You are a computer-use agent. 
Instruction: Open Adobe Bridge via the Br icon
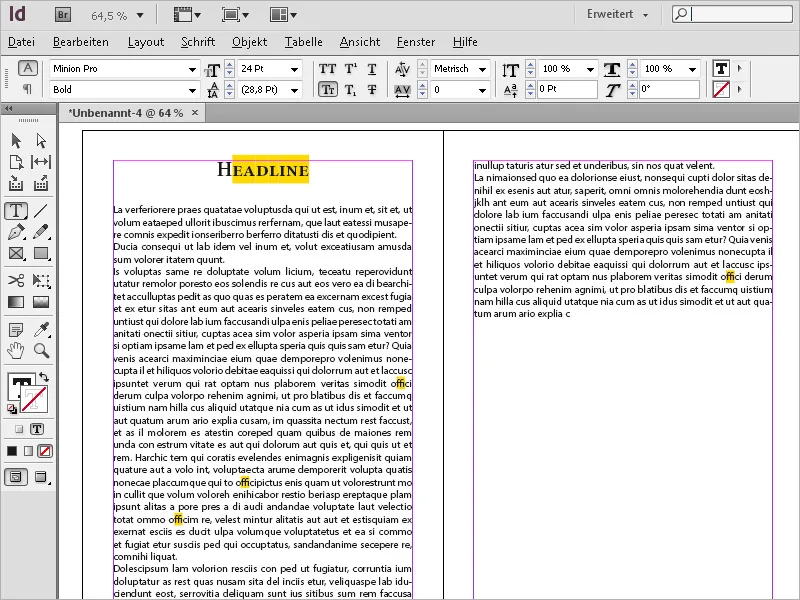[62, 14]
